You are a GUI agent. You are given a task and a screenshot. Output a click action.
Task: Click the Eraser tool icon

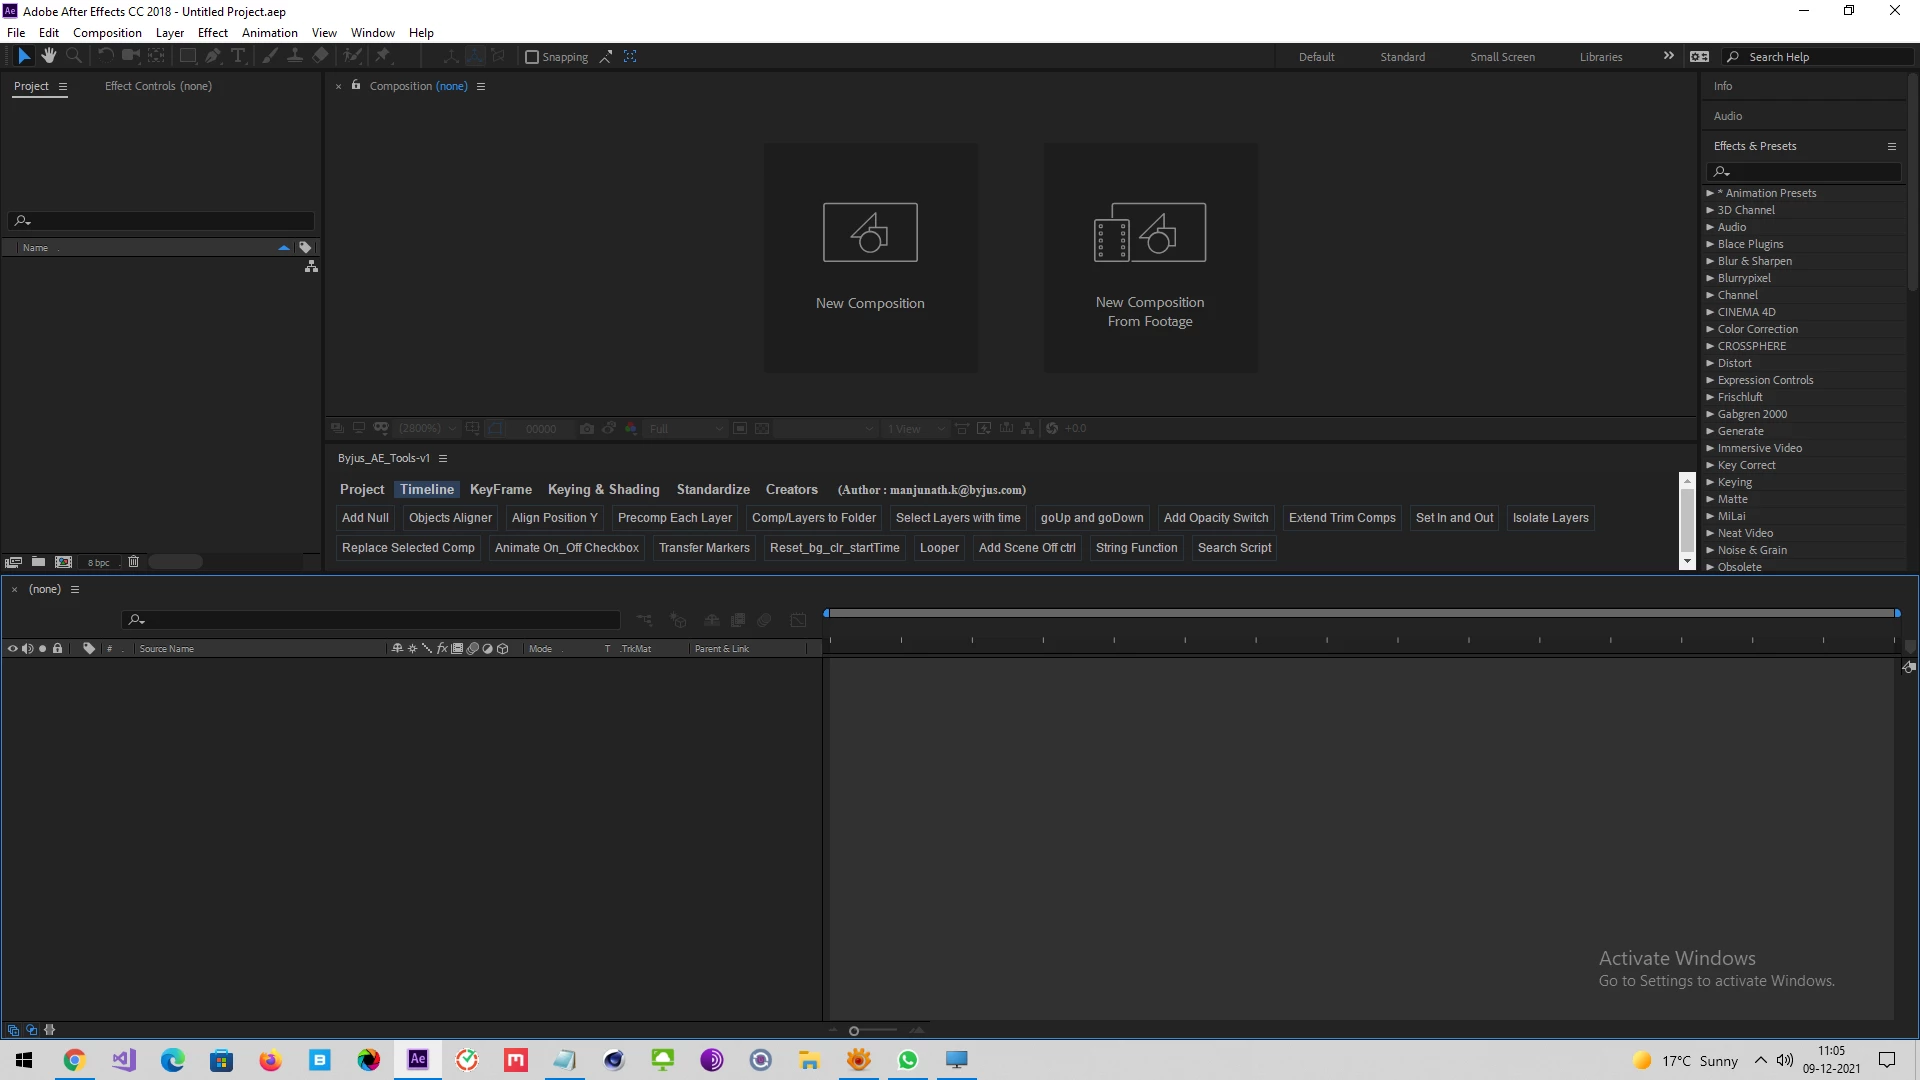[x=321, y=56]
